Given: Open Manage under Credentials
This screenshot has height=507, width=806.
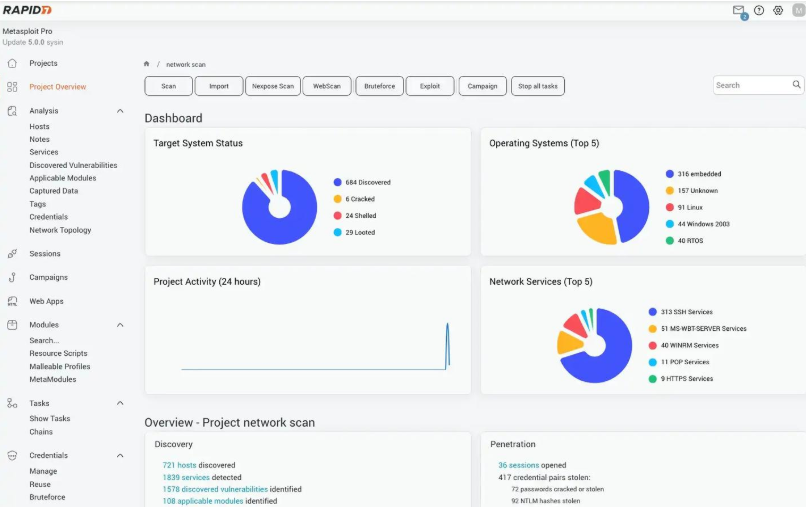Looking at the screenshot, I should click(43, 471).
